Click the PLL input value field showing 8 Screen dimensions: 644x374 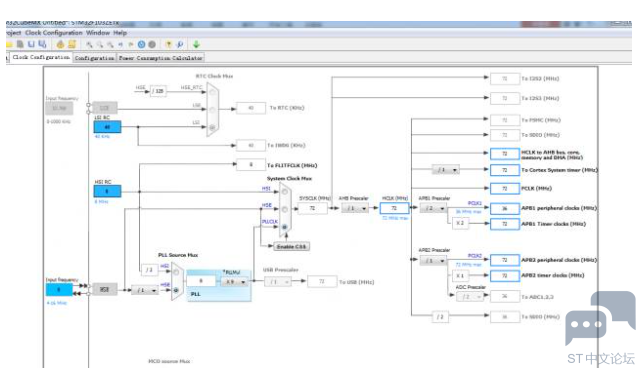[201, 281]
